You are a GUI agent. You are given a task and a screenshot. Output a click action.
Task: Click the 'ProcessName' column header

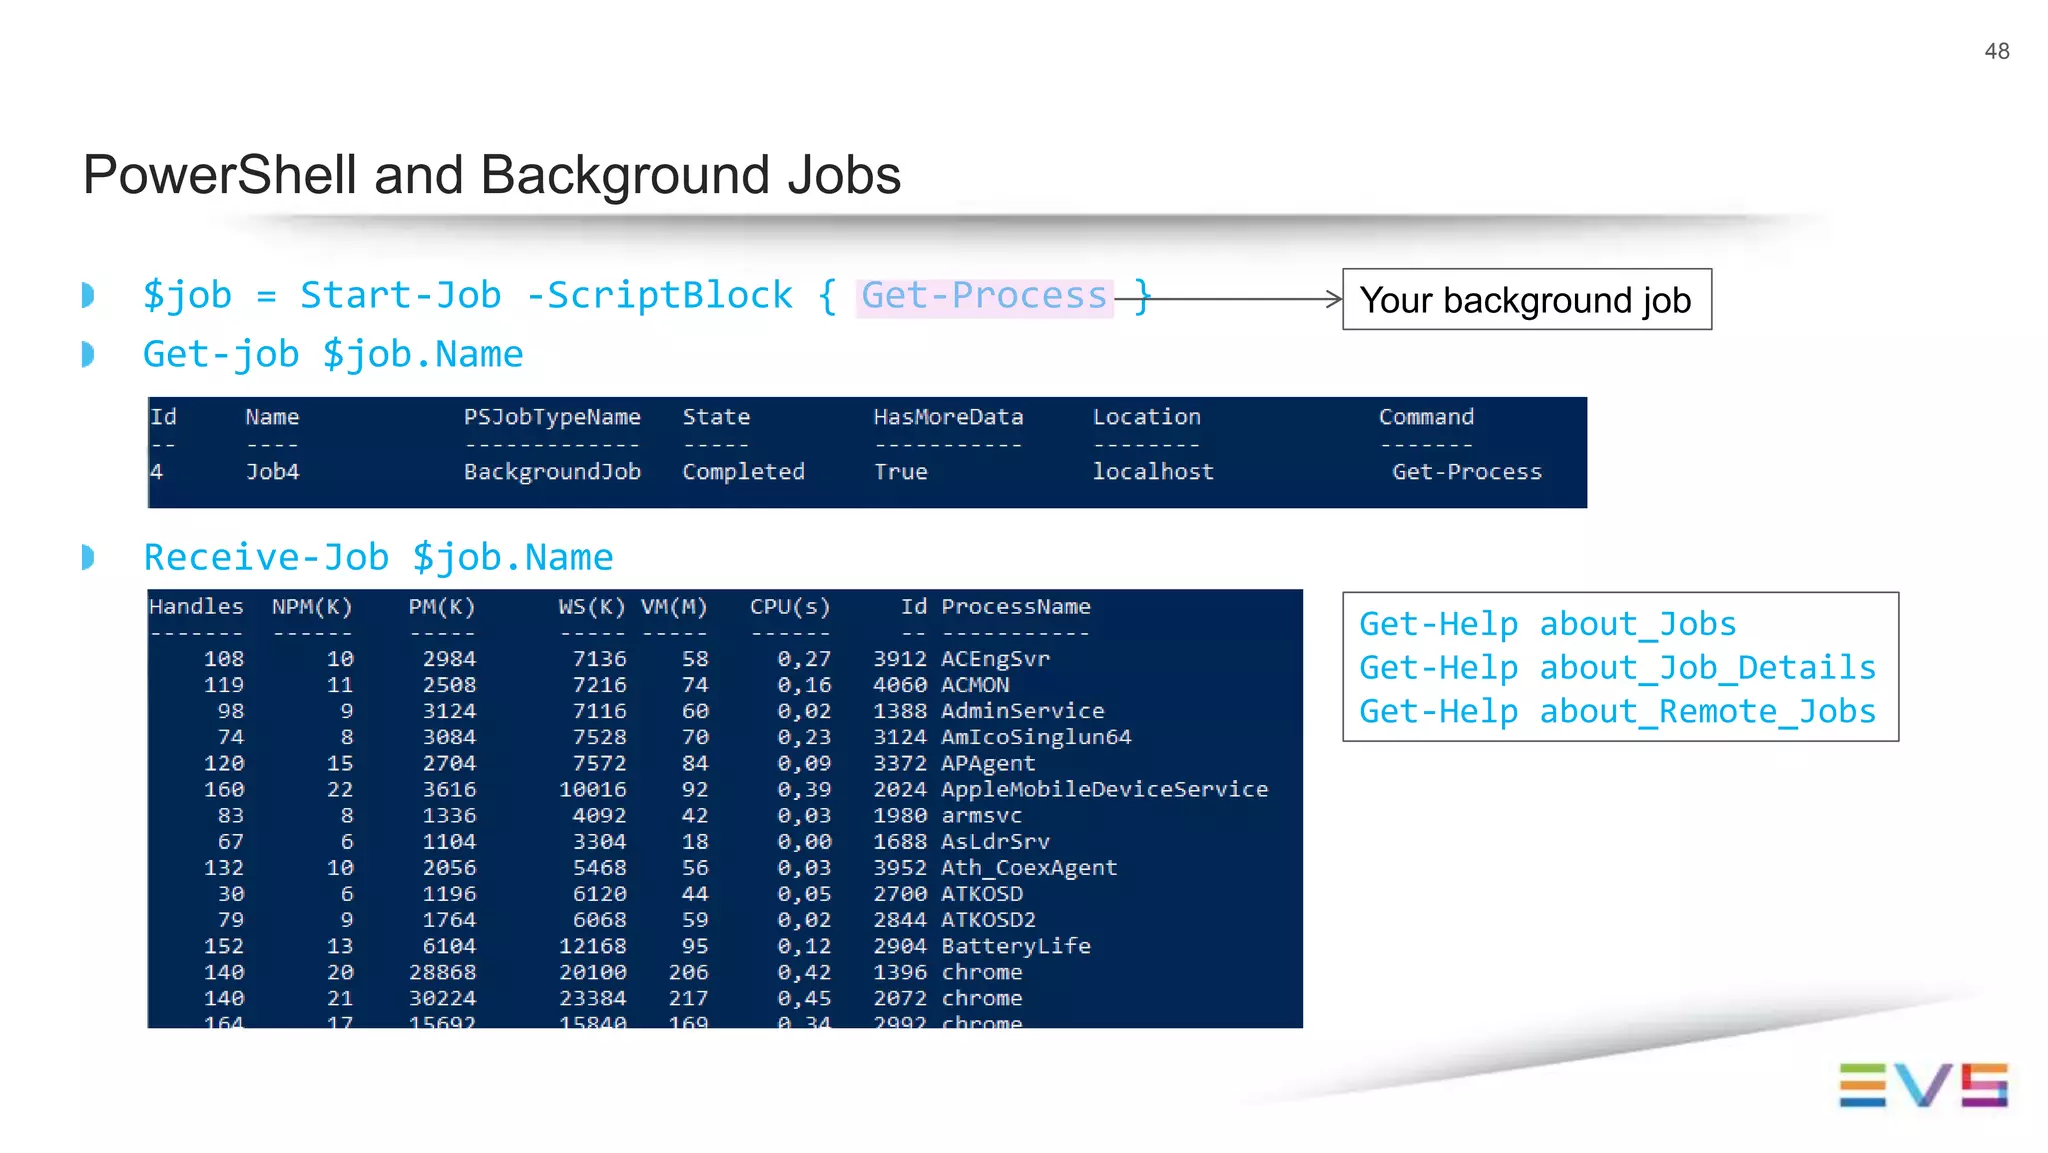pos(1015,607)
